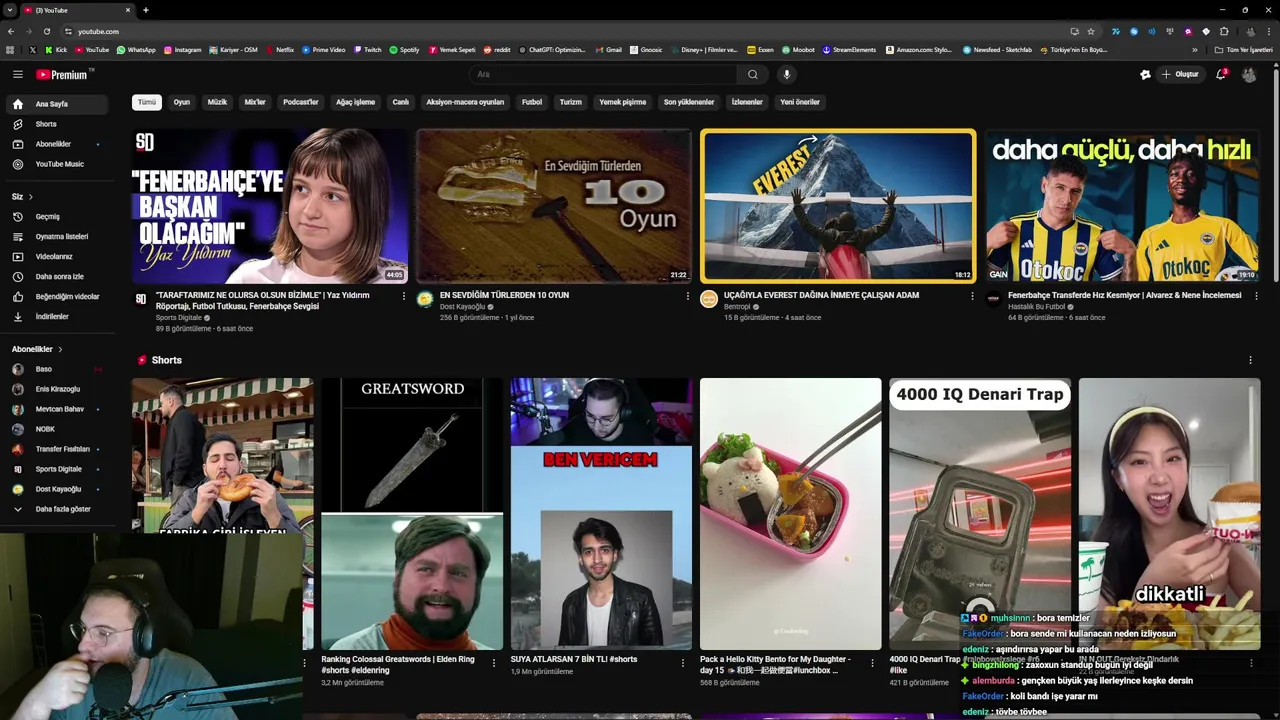The width and height of the screenshot is (1280, 720).
Task: Select the Futbol filter chip
Action: coord(532,102)
